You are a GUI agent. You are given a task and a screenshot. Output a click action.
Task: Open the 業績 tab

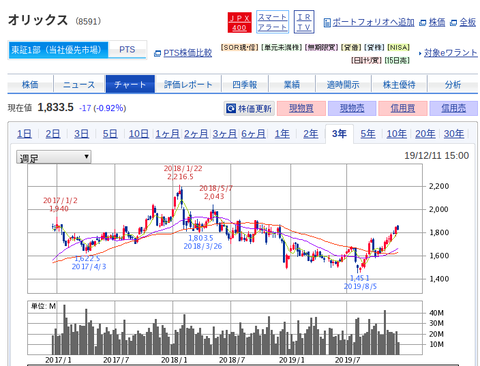(x=292, y=84)
